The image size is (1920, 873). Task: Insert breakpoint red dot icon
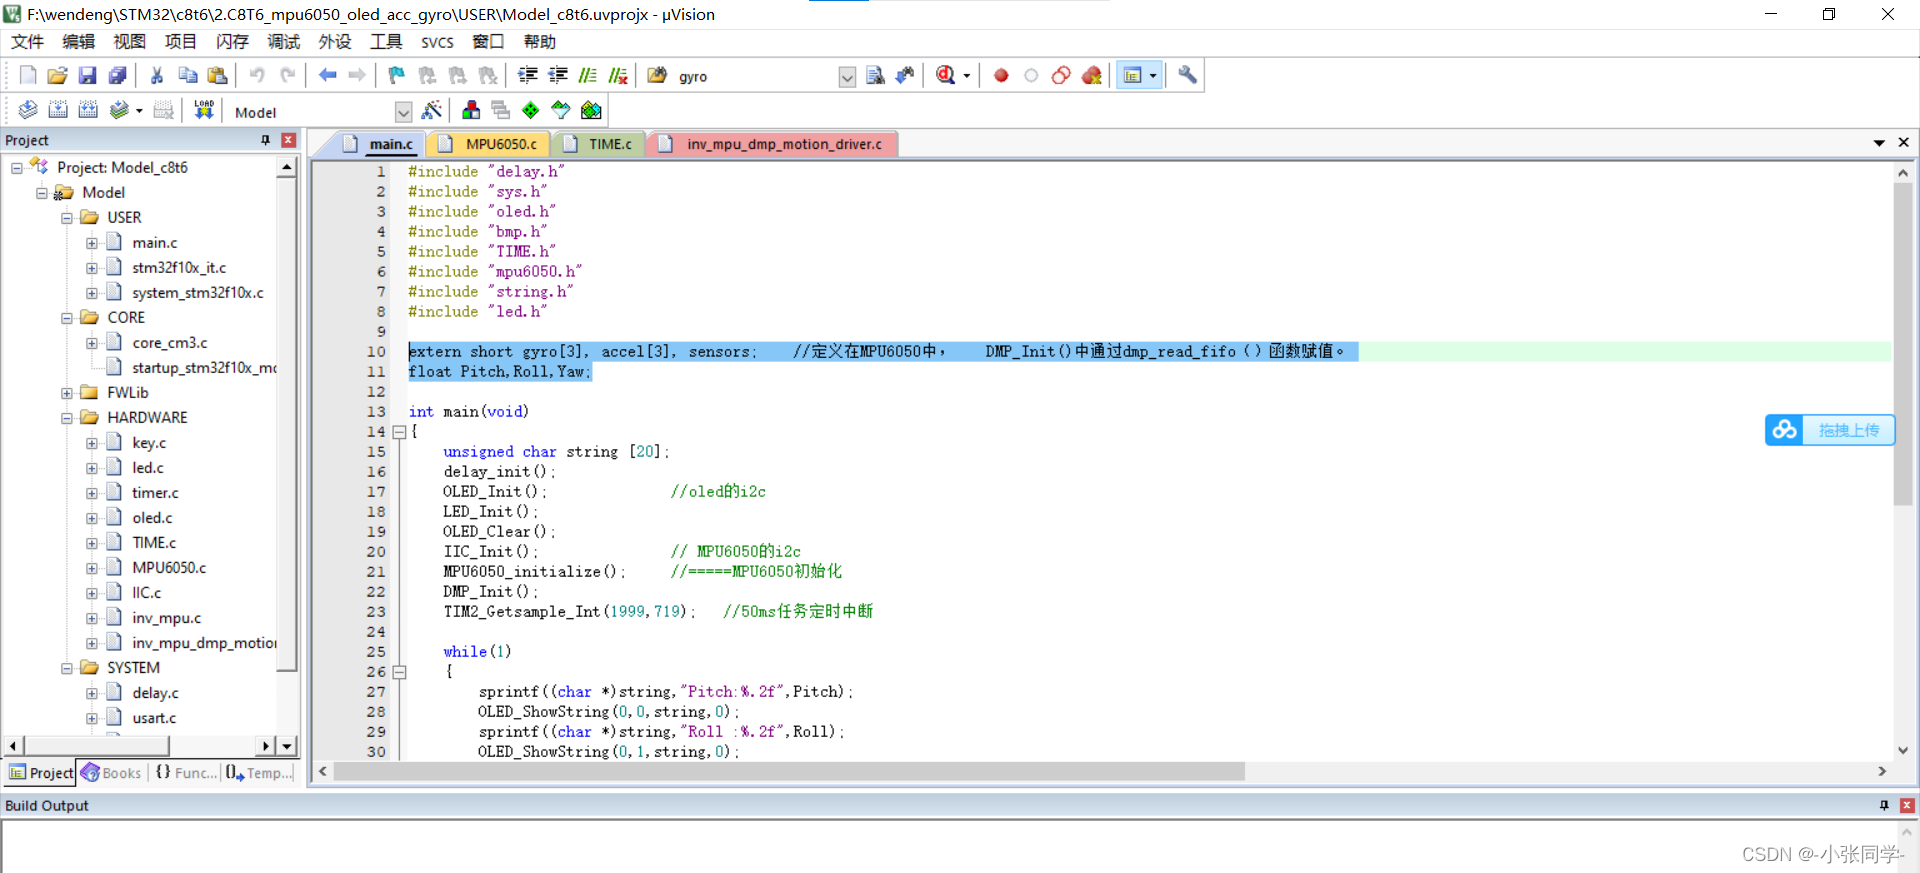[x=1001, y=75]
